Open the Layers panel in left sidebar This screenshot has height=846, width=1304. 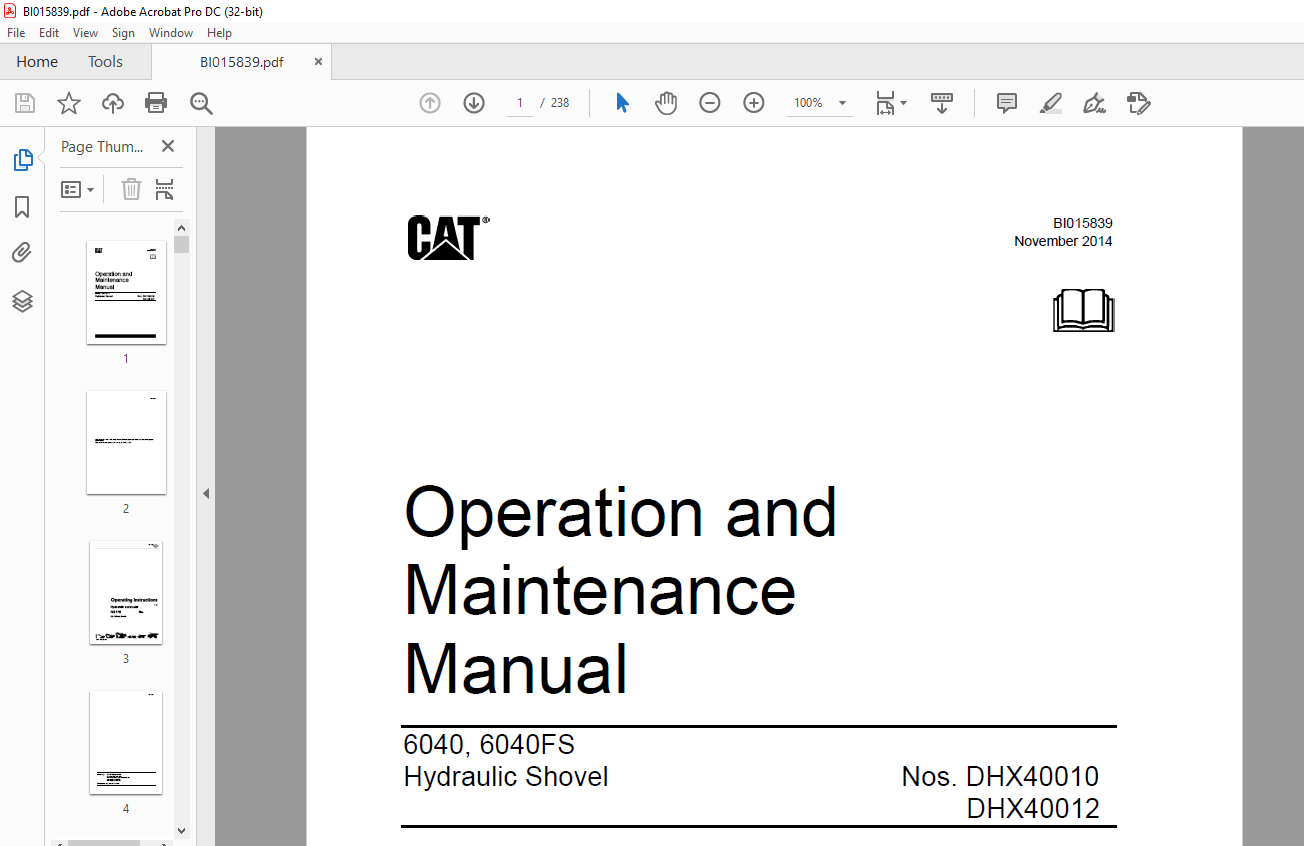pos(22,301)
